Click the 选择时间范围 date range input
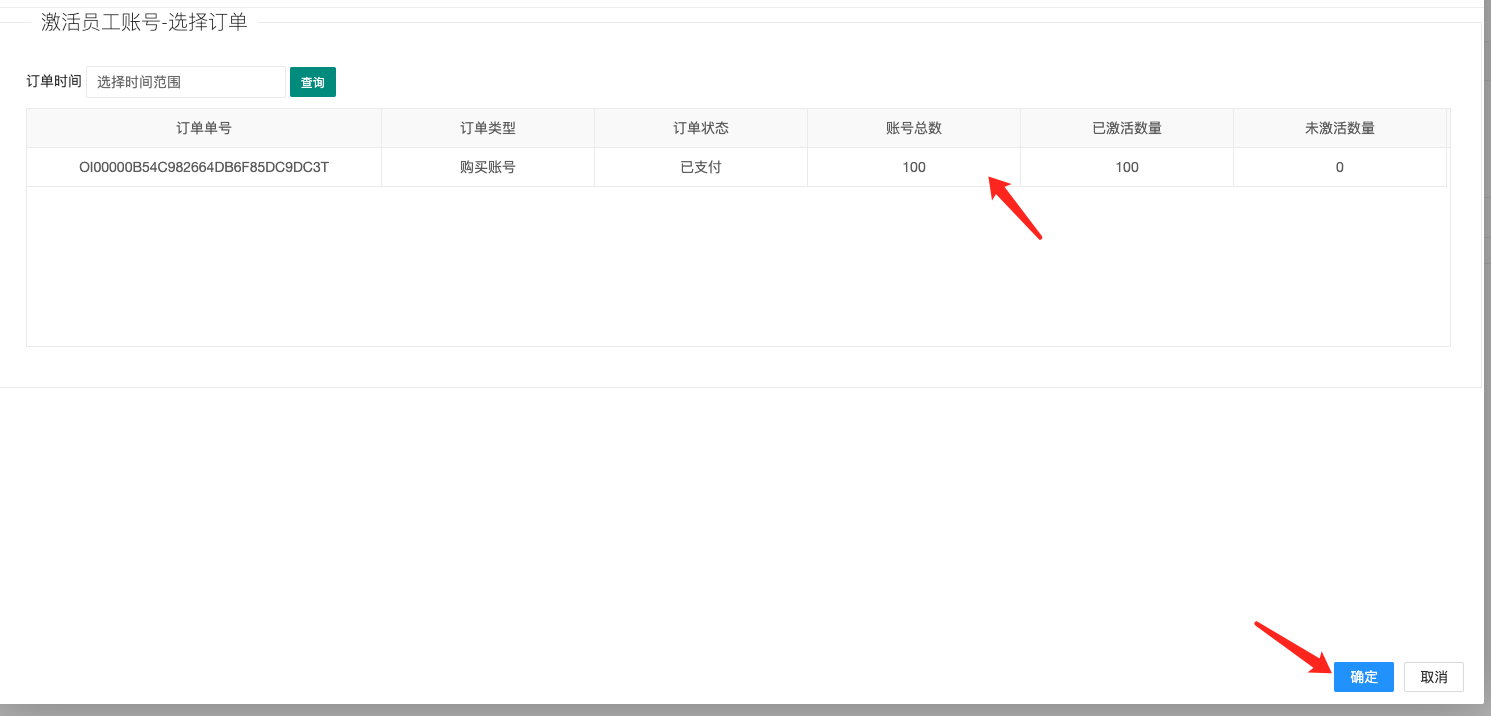 [x=186, y=82]
